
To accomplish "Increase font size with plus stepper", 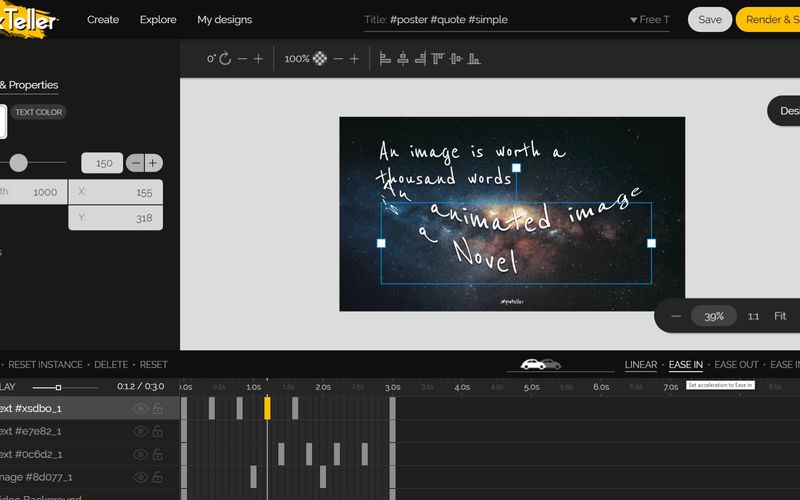I will tap(153, 163).
